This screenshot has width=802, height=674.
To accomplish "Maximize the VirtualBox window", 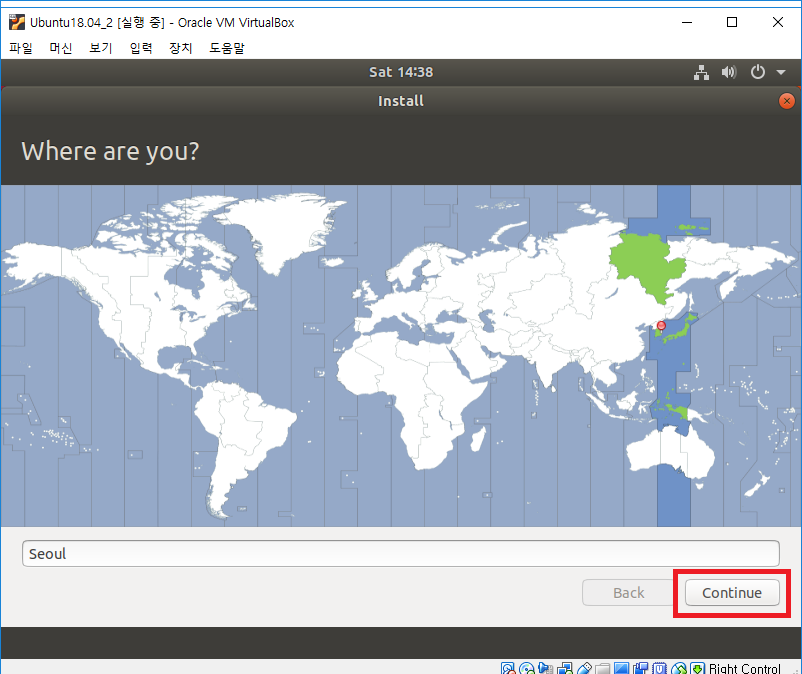I will pos(732,22).
